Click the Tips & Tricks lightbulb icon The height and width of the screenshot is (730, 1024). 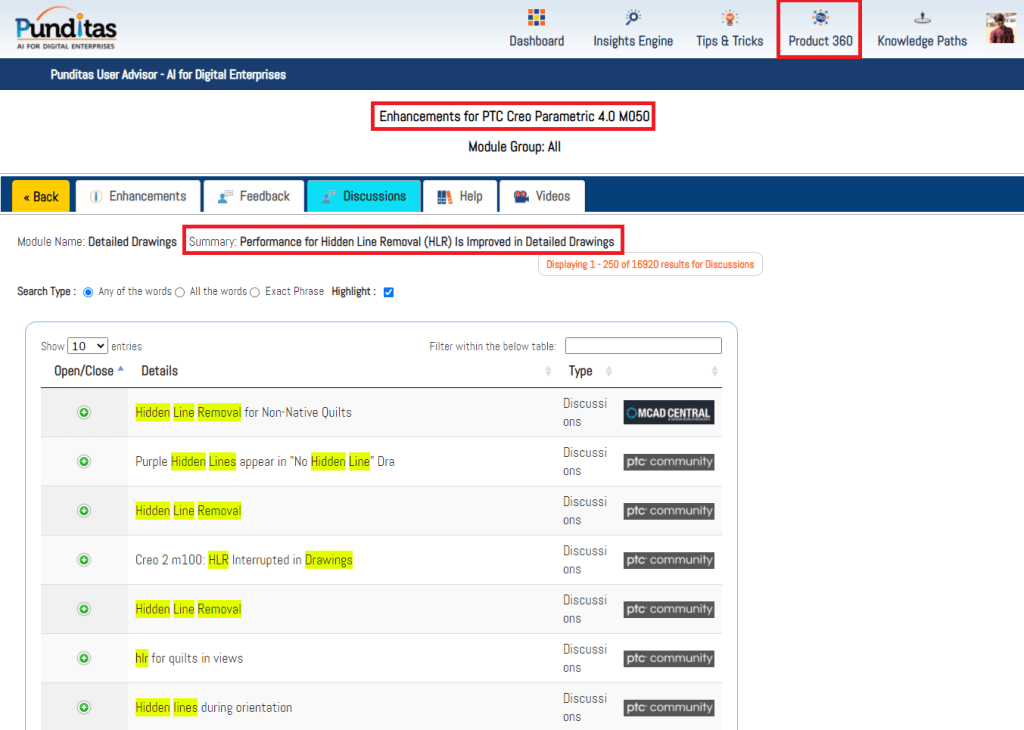point(729,18)
